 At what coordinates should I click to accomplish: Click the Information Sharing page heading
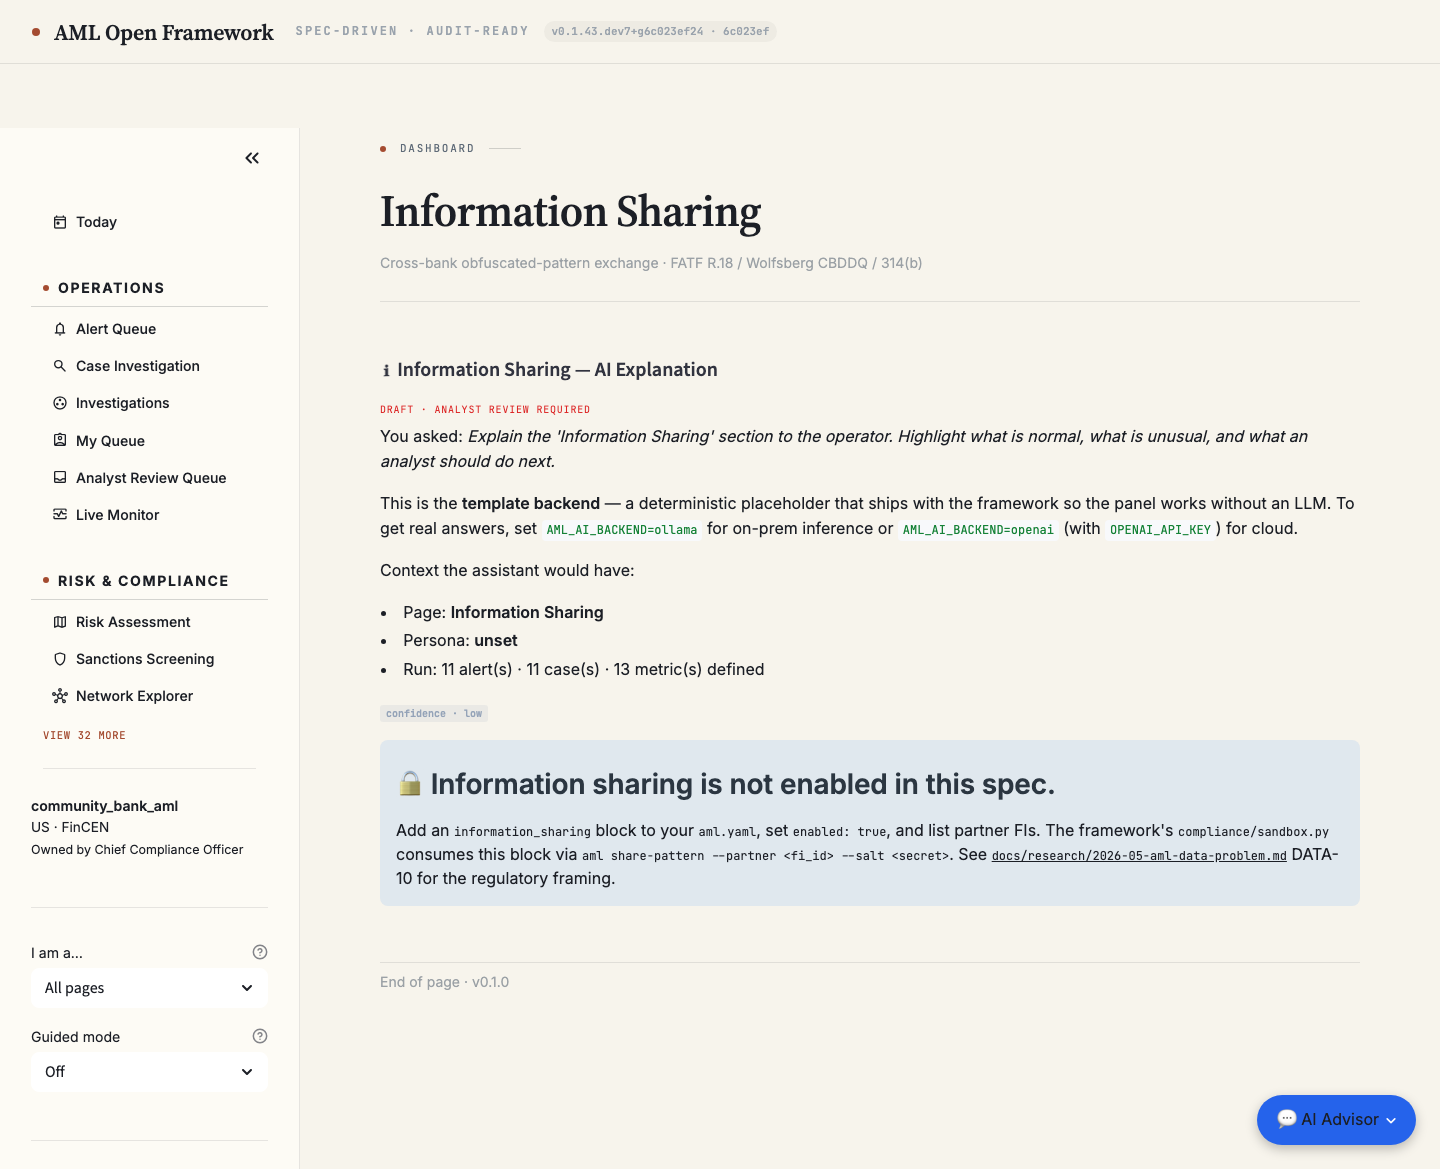(x=571, y=212)
